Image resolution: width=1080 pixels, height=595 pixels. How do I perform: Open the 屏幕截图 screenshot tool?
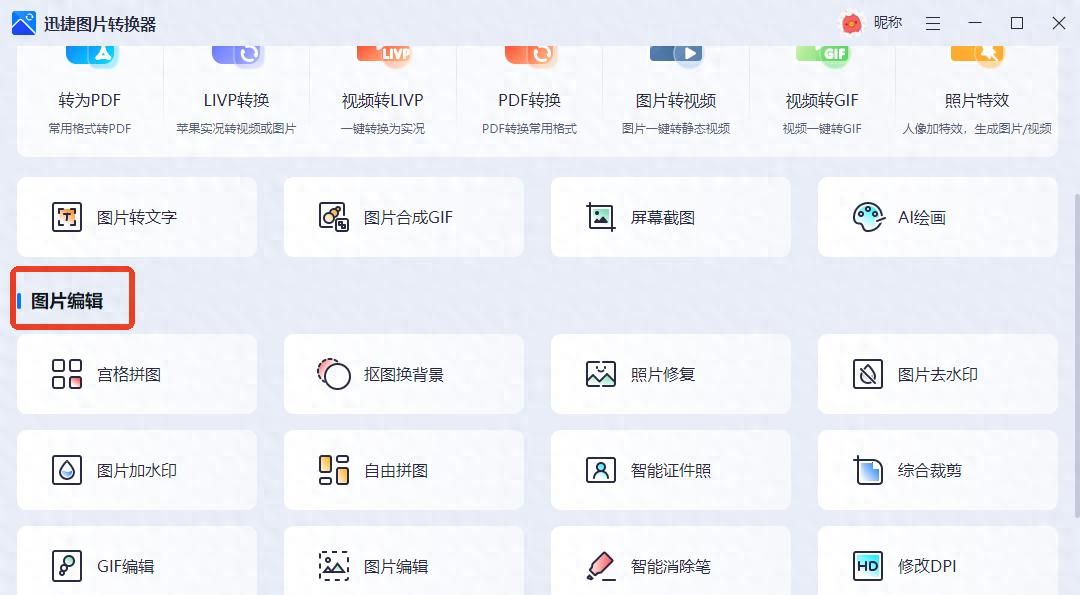[670, 216]
